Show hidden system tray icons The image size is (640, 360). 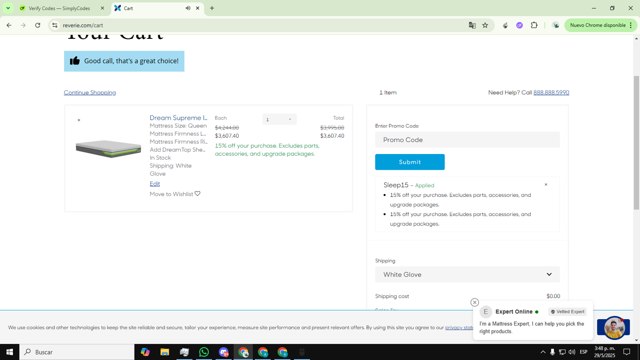pos(542,352)
